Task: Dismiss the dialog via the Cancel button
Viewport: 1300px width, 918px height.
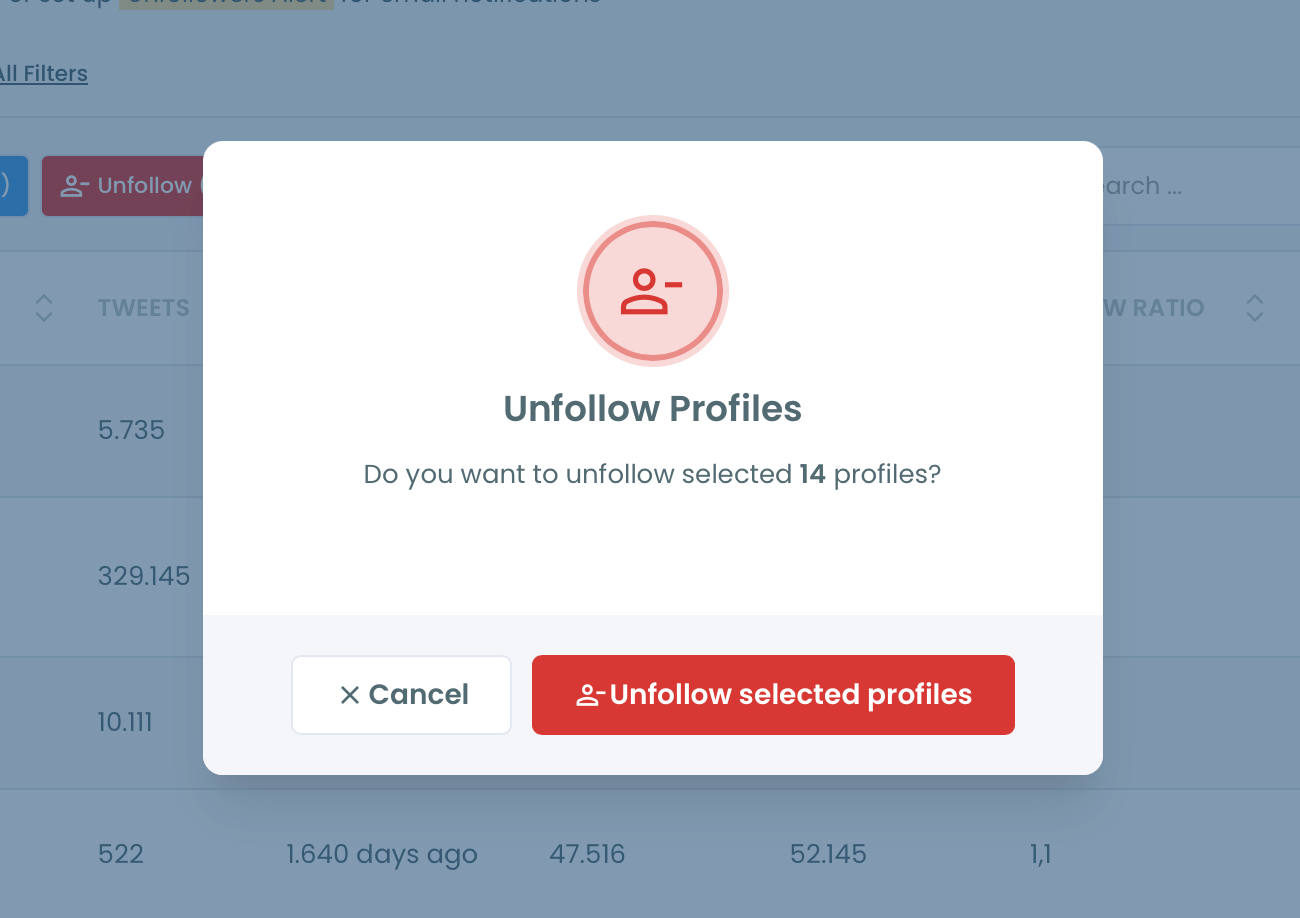Action: [400, 694]
